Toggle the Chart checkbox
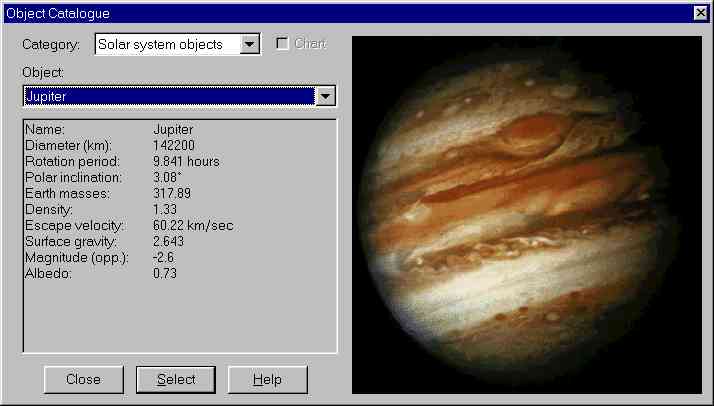This screenshot has width=714, height=406. [x=283, y=44]
